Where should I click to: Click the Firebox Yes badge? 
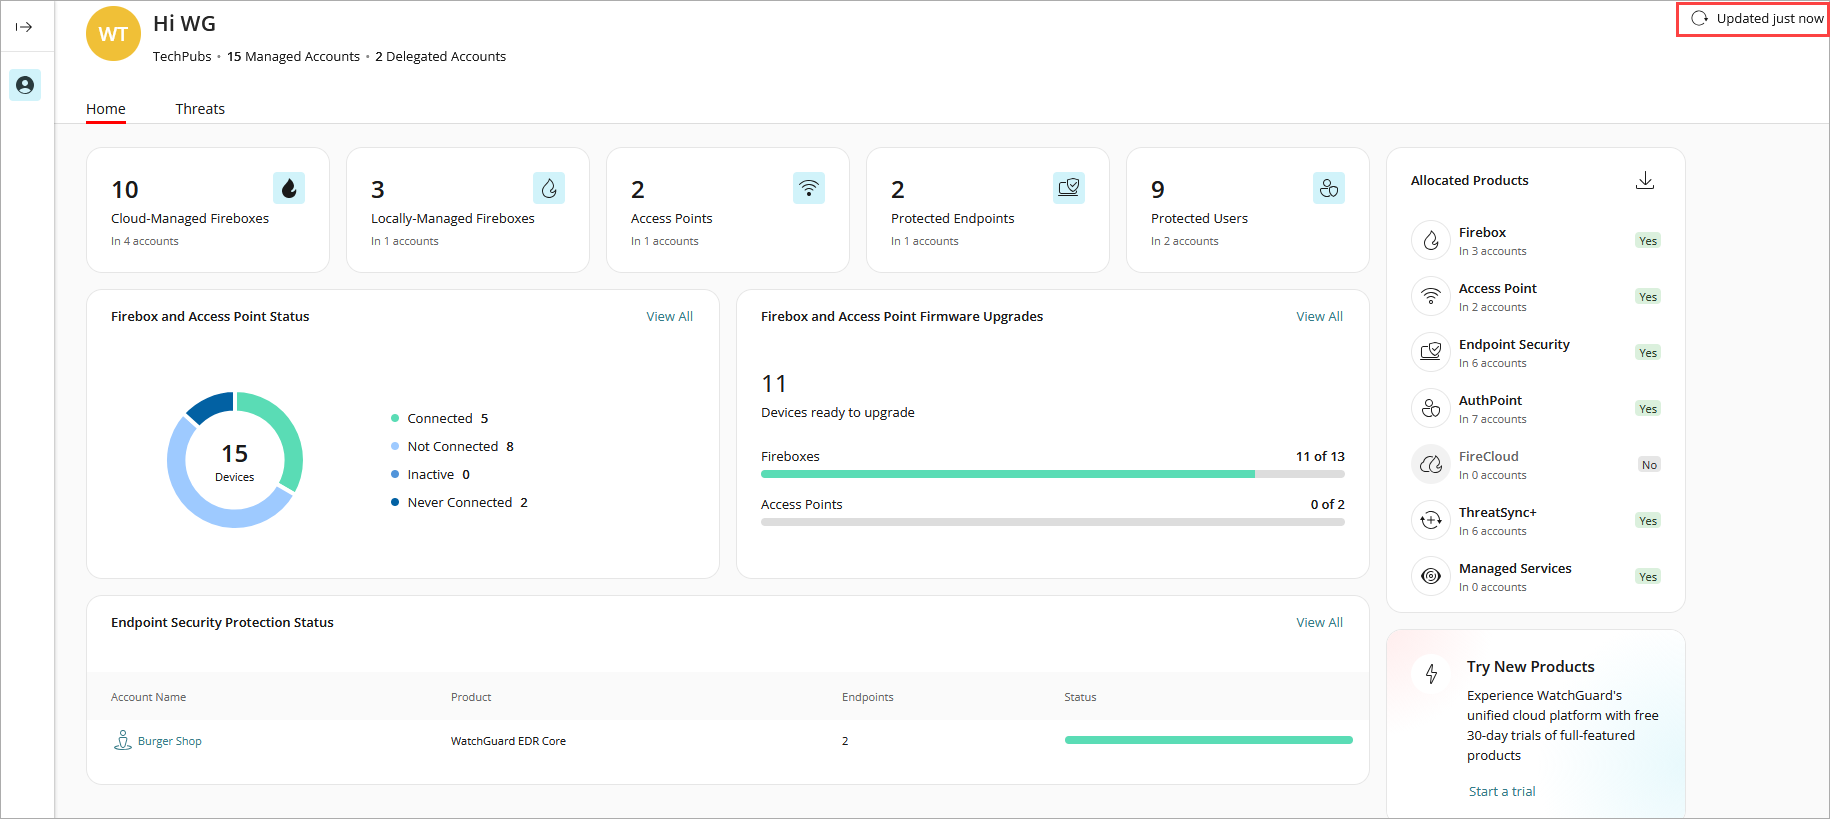pos(1648,241)
